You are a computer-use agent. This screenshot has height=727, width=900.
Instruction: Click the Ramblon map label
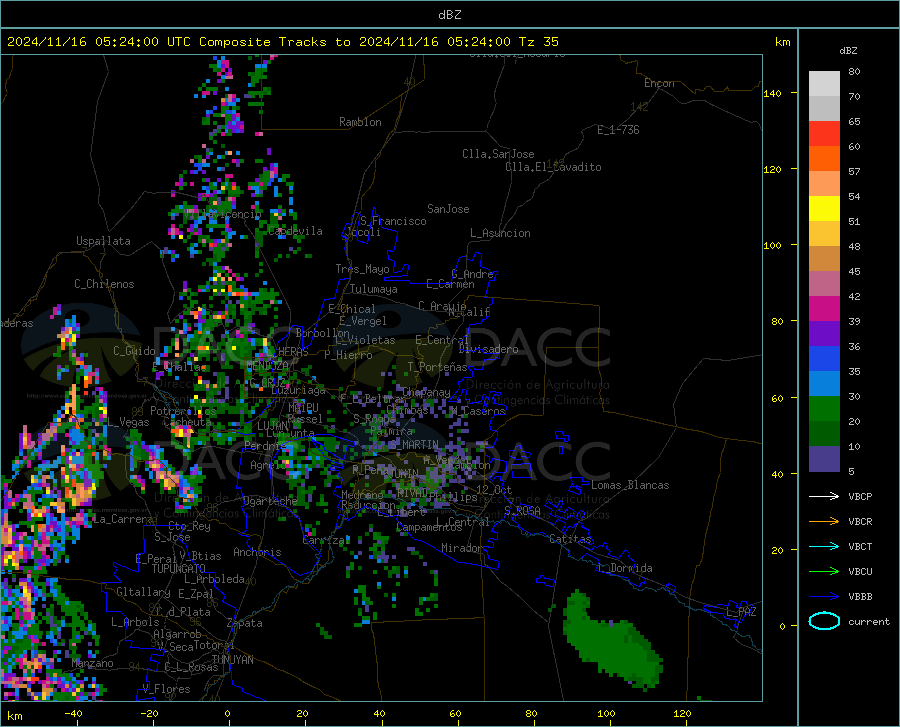[360, 122]
